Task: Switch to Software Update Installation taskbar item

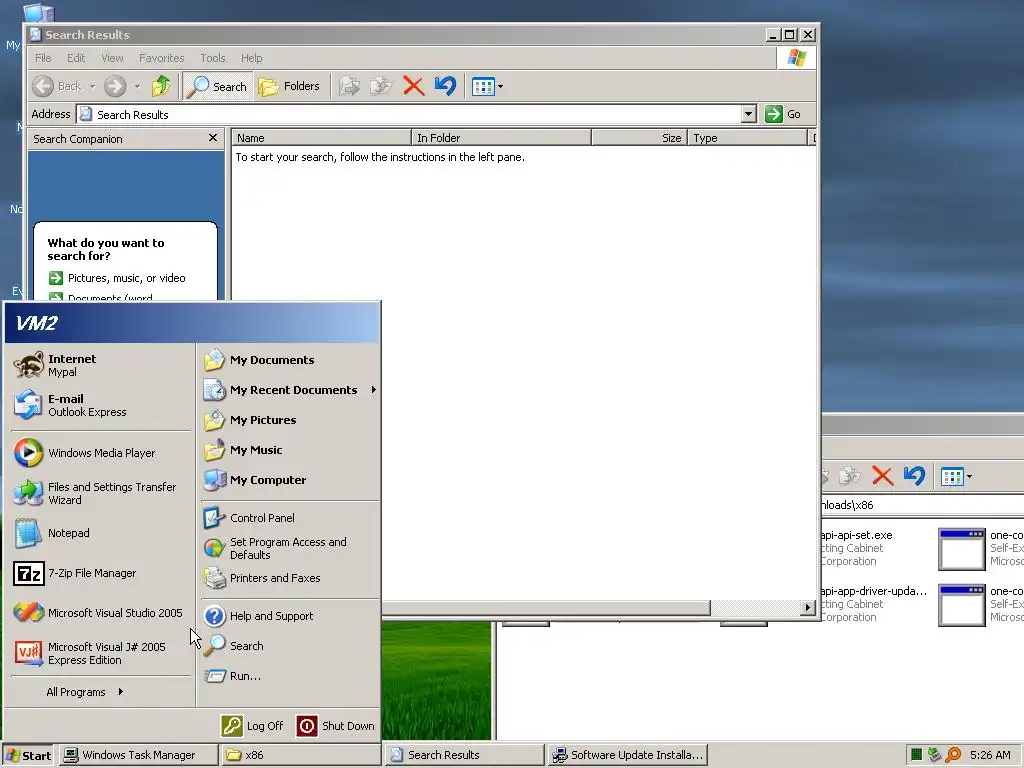Action: 628,755
